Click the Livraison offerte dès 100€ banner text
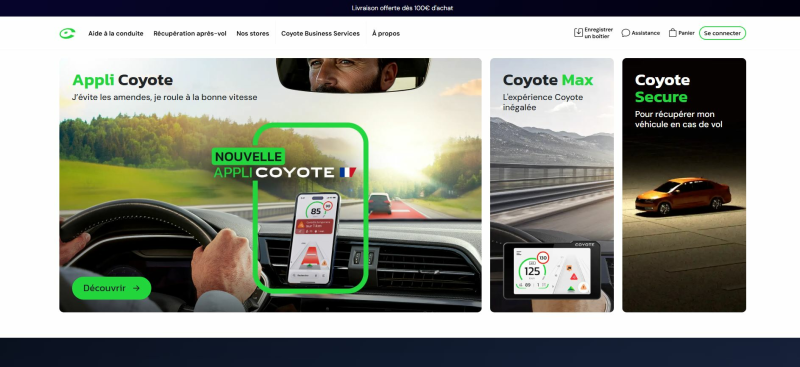This screenshot has width=800, height=367. 402,8
